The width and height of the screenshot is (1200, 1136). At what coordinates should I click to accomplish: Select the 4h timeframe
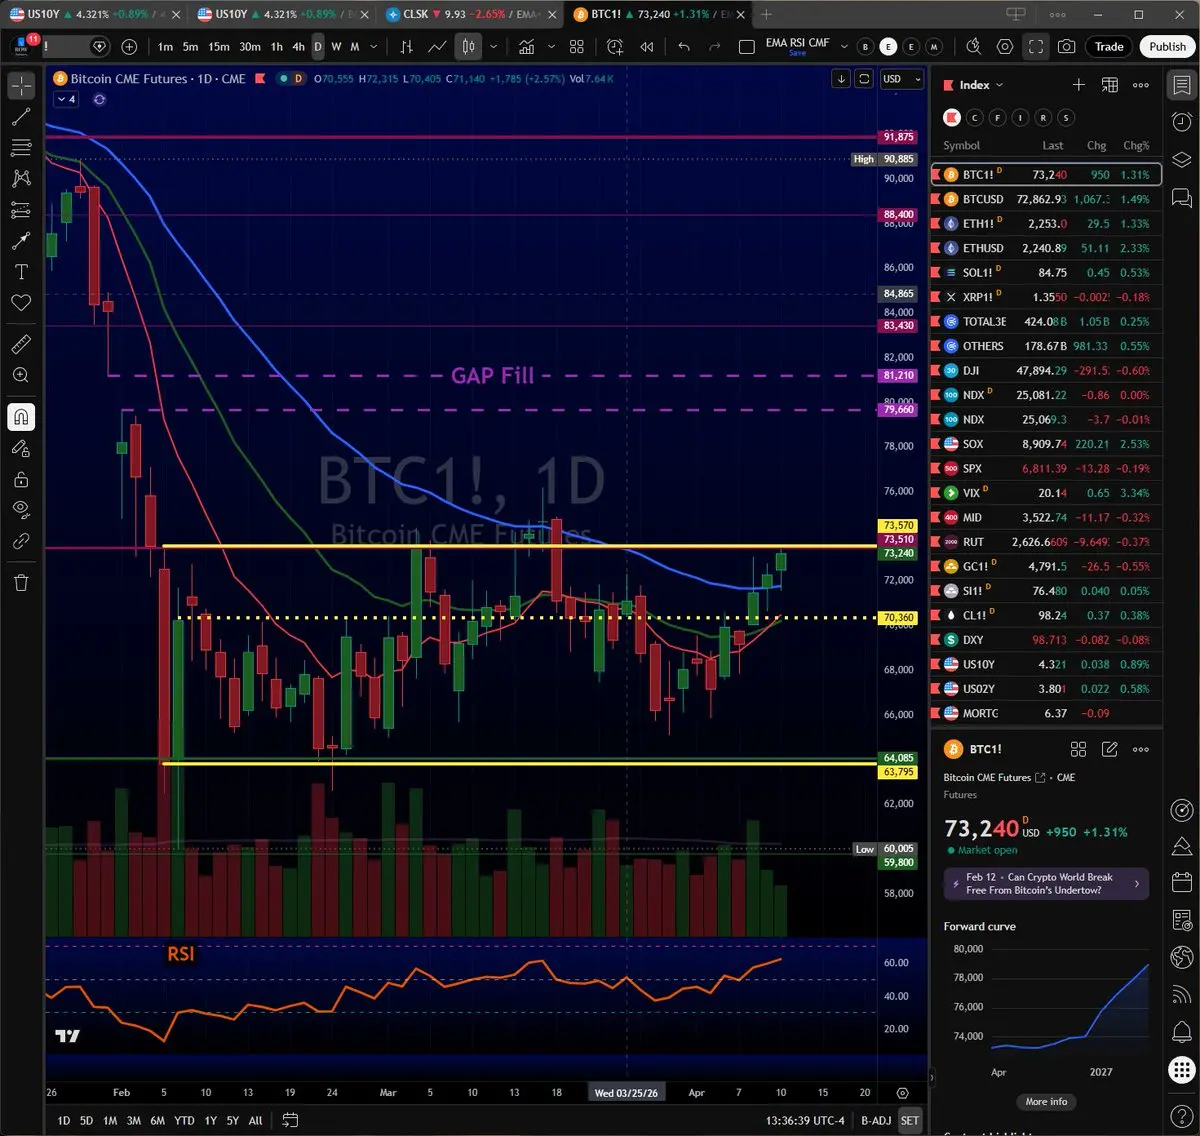tap(298, 46)
